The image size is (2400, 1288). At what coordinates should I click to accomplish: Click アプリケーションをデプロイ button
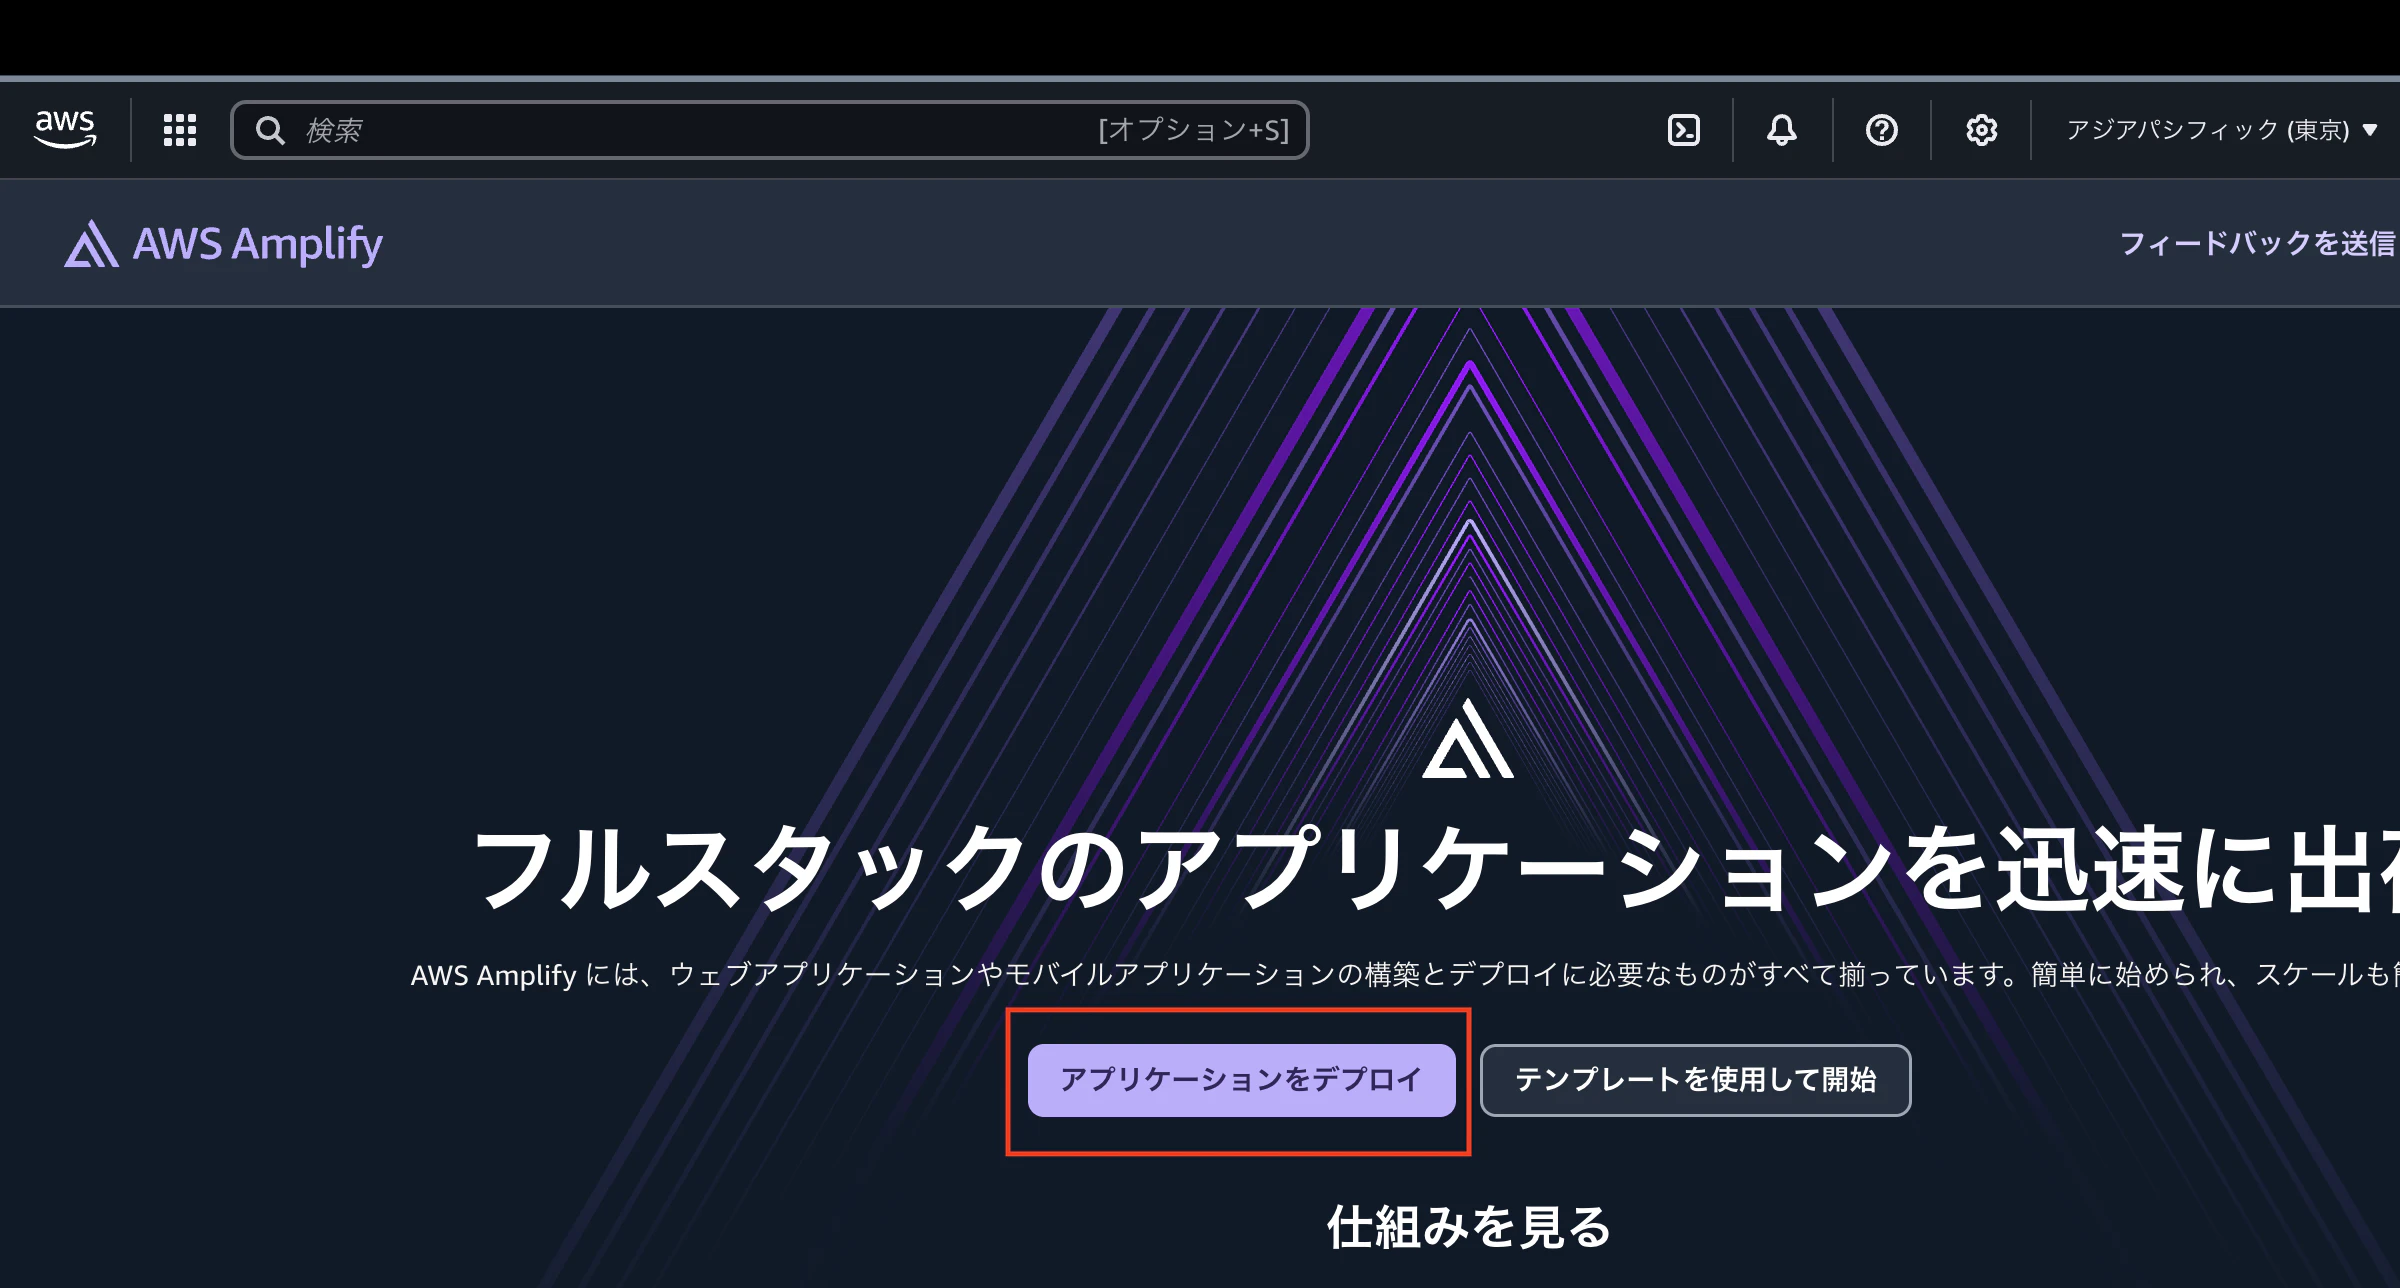[1241, 1080]
